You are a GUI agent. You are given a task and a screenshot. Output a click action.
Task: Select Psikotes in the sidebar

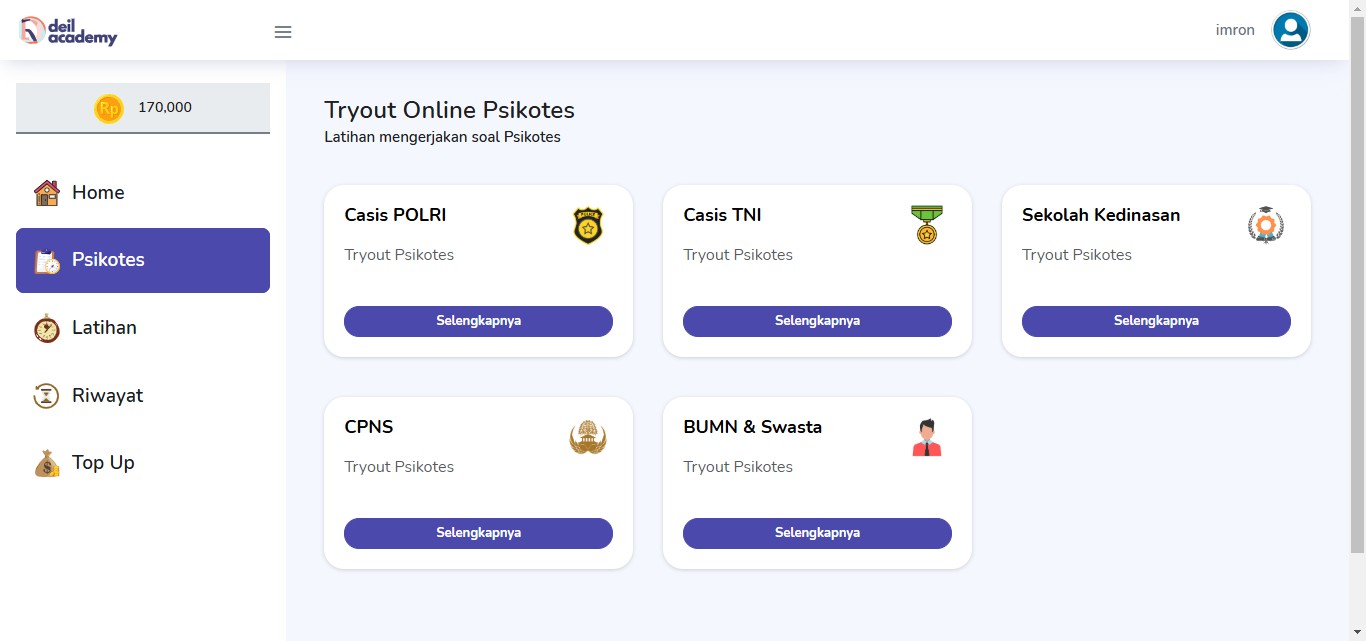(x=143, y=260)
